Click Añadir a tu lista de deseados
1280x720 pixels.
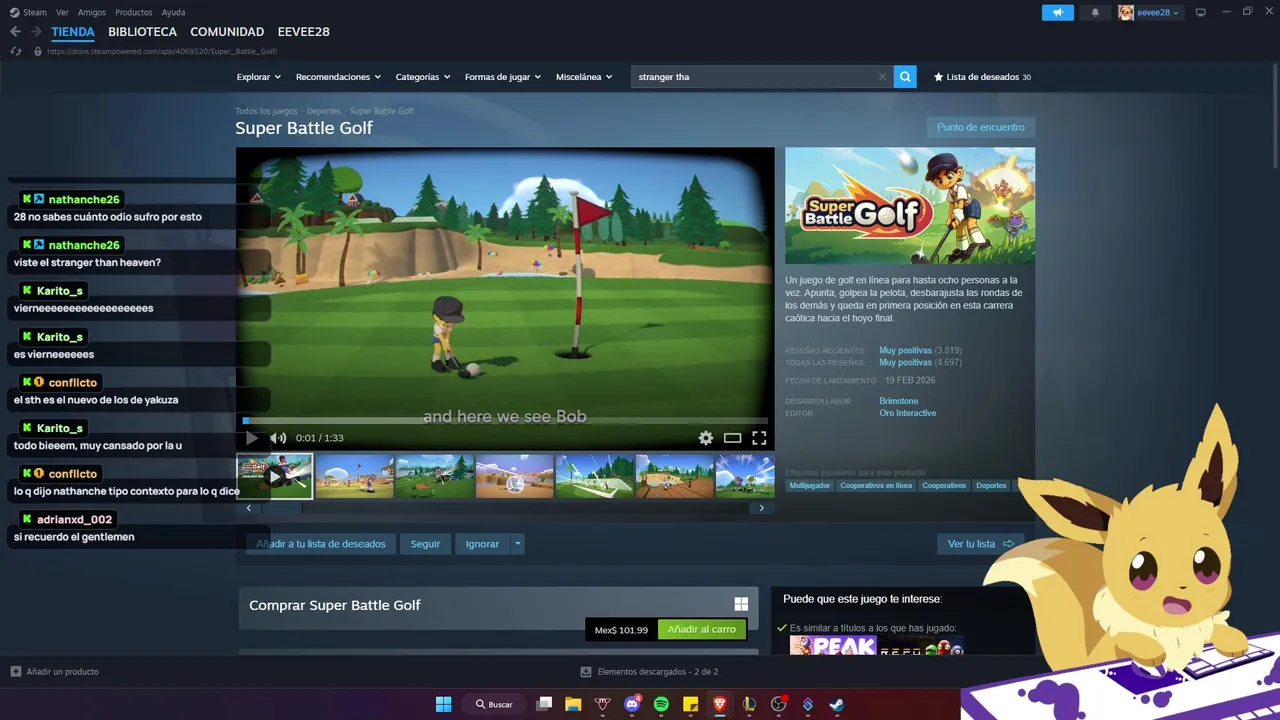click(320, 544)
